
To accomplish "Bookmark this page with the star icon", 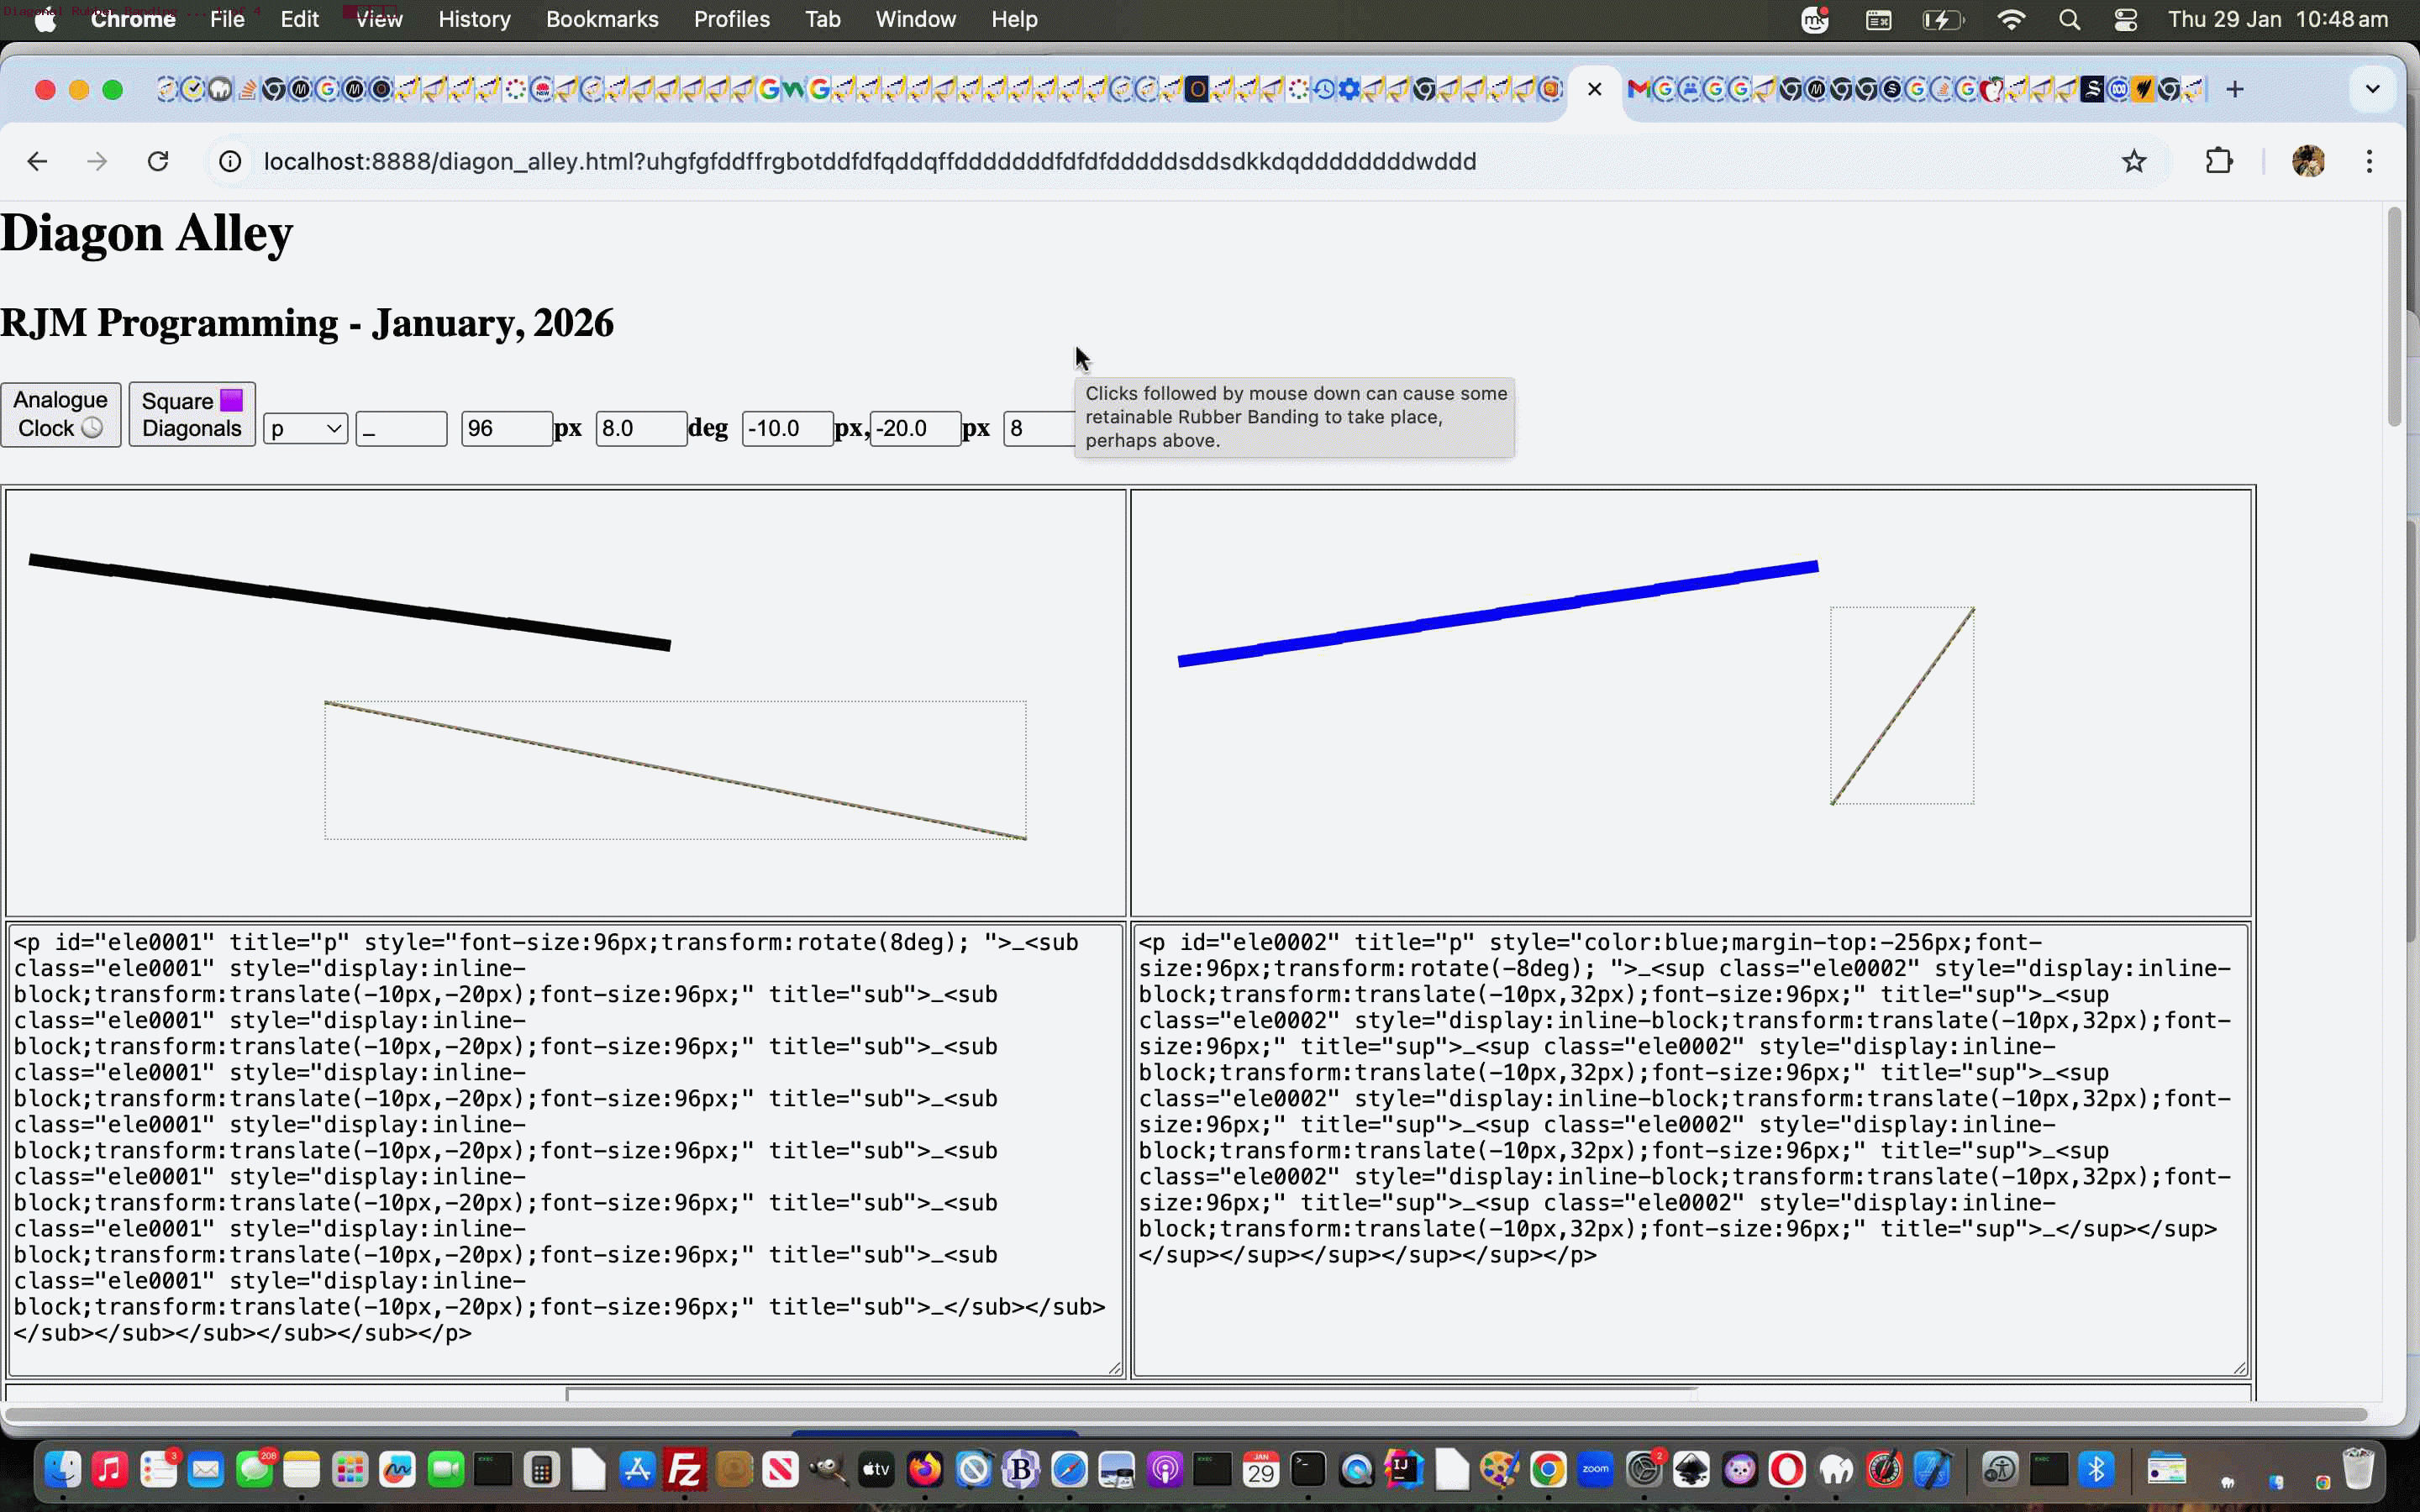I will 2133,161.
